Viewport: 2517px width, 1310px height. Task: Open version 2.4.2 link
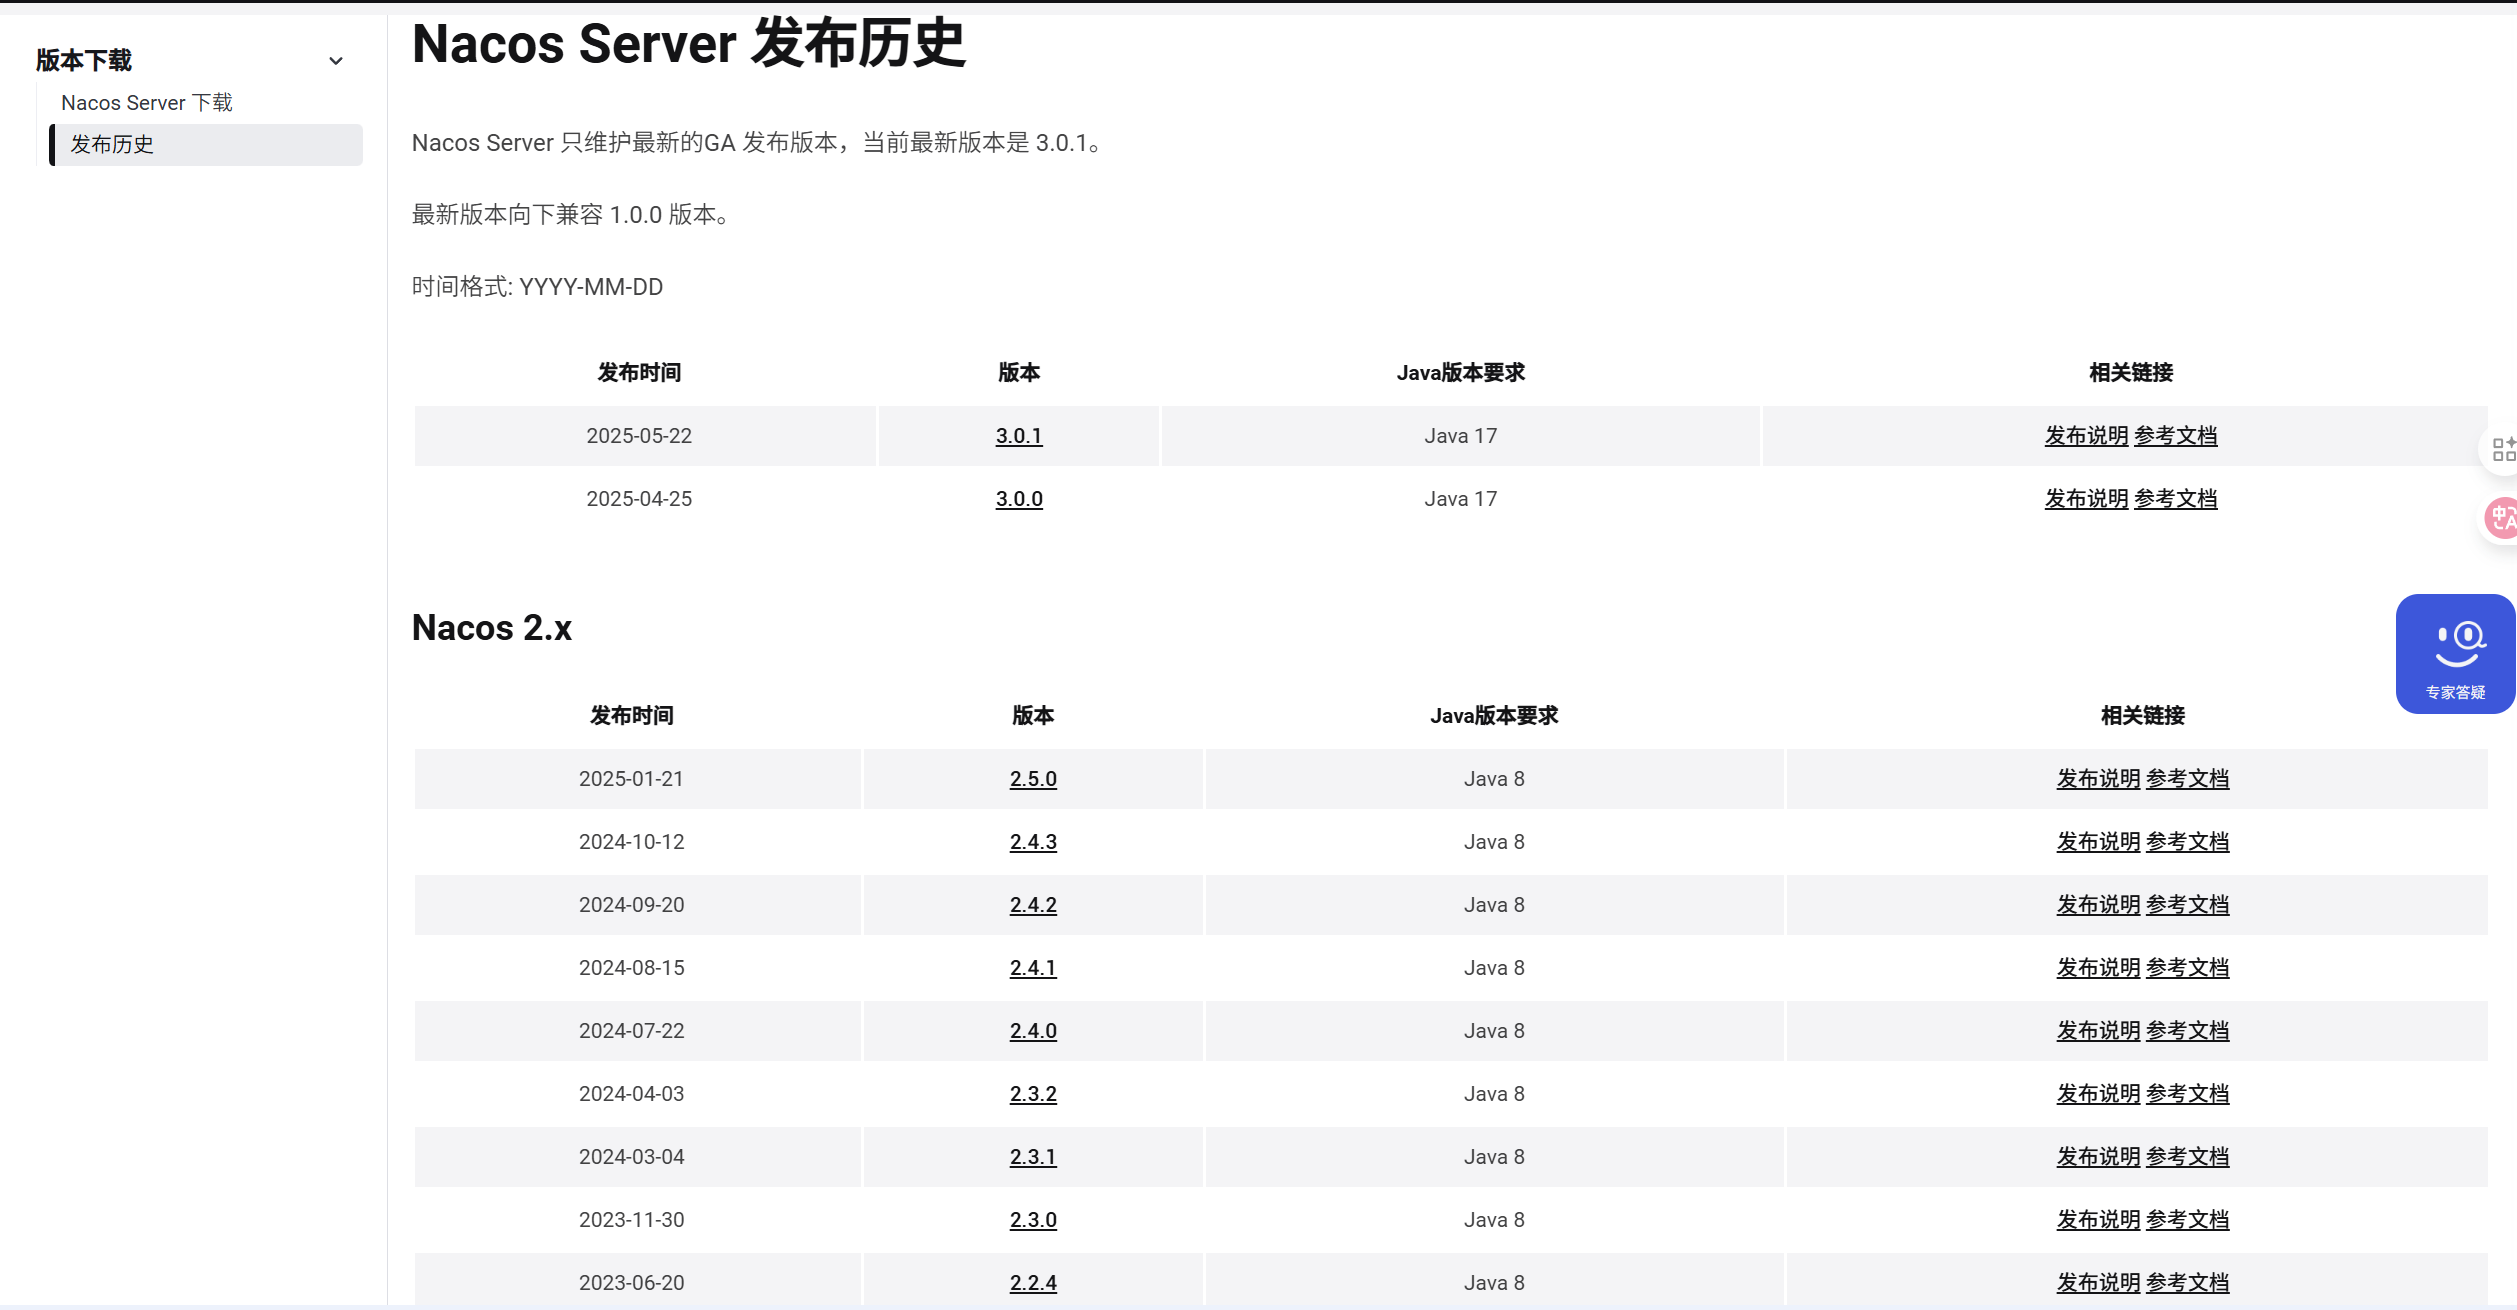tap(1033, 905)
